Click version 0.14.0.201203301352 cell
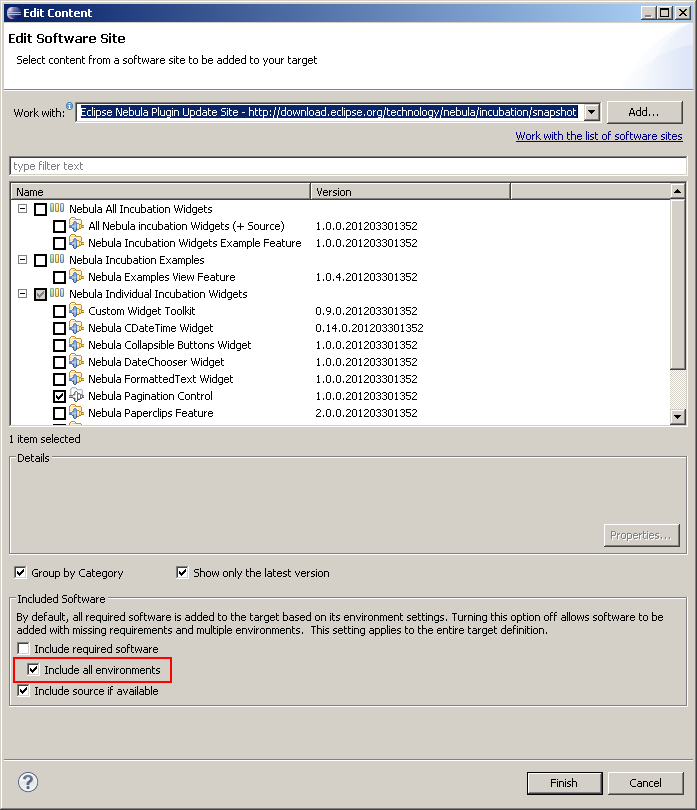Screen dimensions: 697x810 pos(369,328)
